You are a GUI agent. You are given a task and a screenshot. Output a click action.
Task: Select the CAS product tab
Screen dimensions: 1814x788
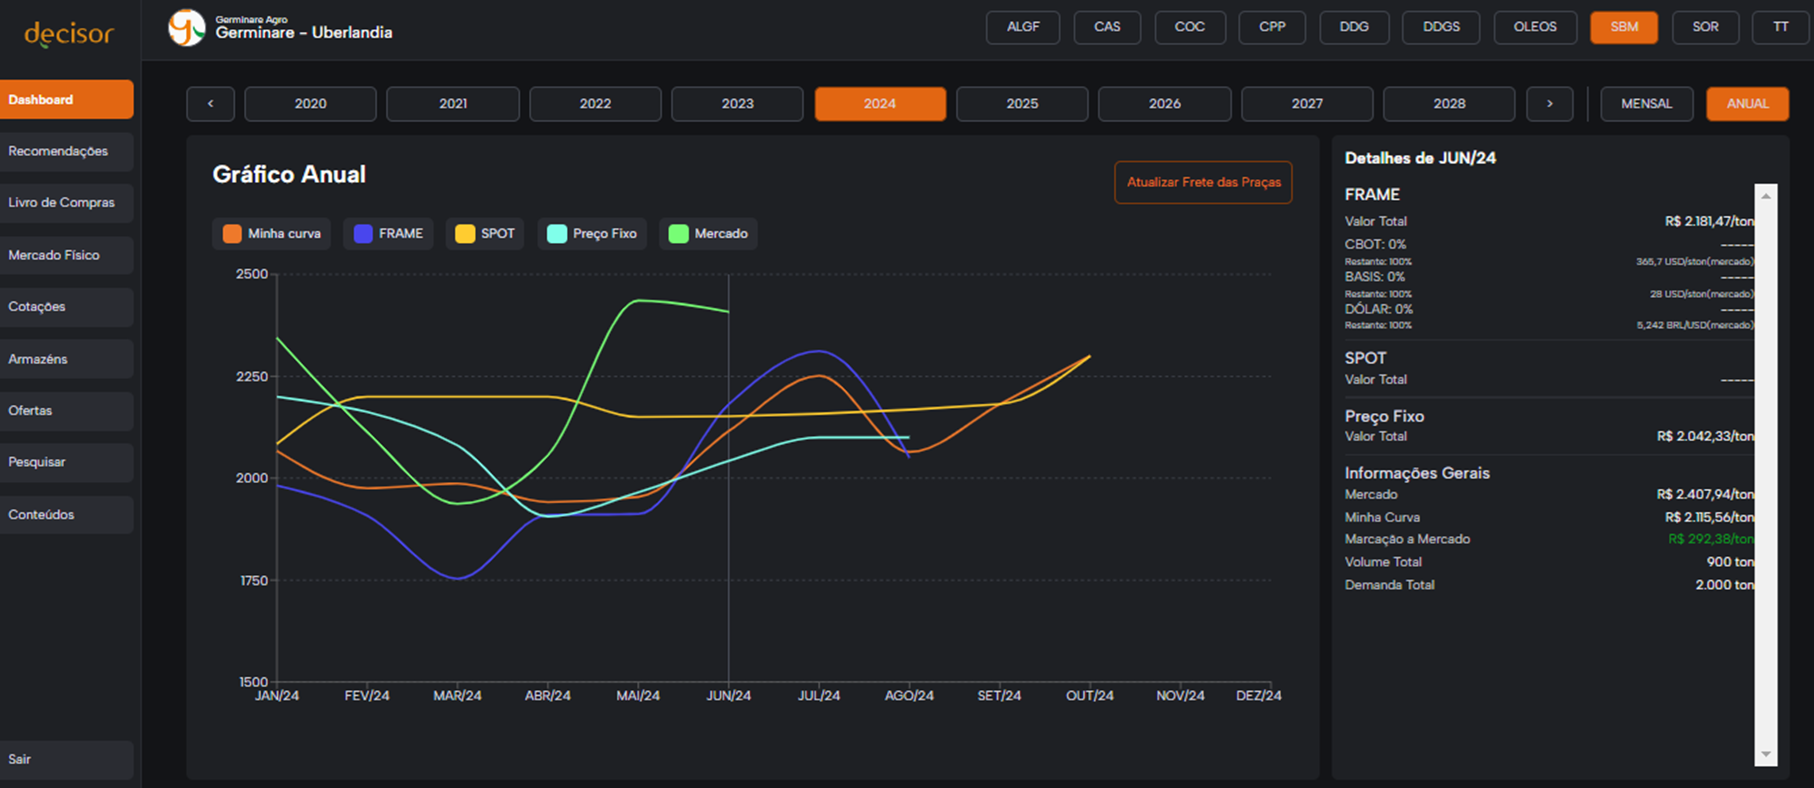pyautogui.click(x=1107, y=27)
